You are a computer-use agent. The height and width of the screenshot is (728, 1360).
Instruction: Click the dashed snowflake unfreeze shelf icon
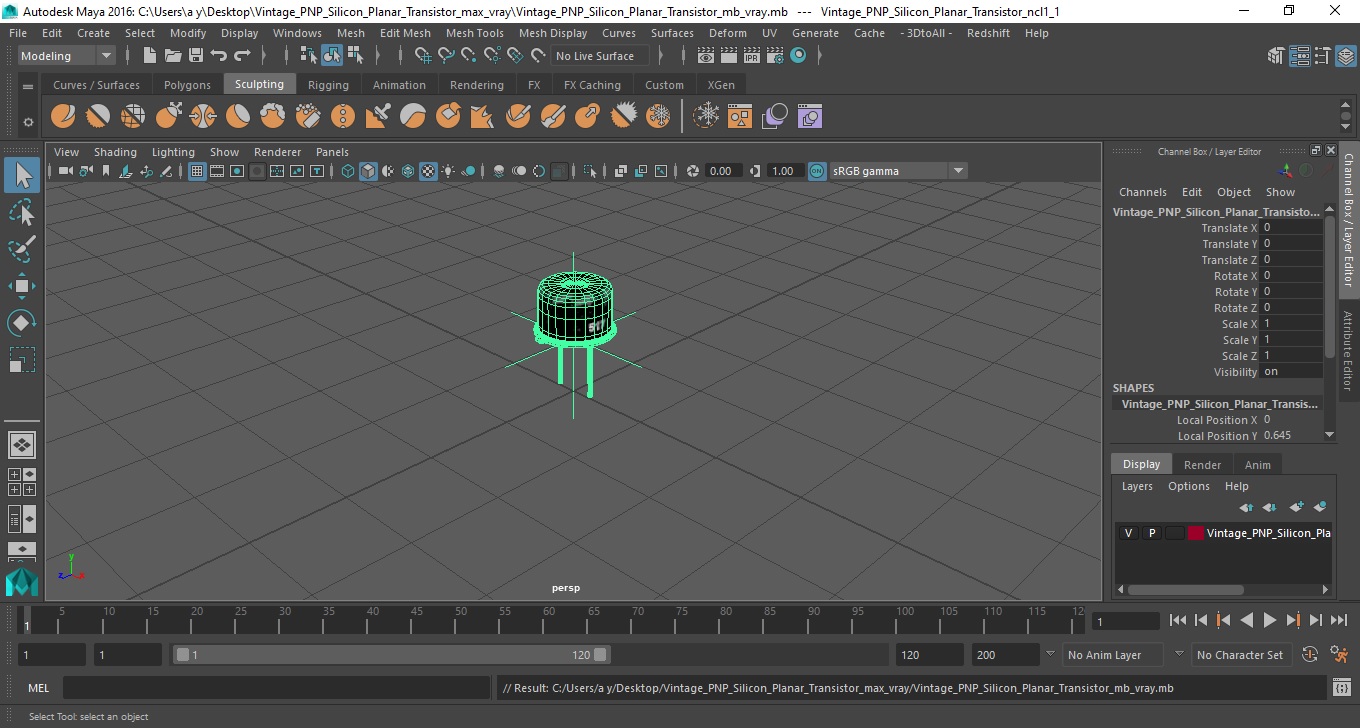[x=707, y=117]
